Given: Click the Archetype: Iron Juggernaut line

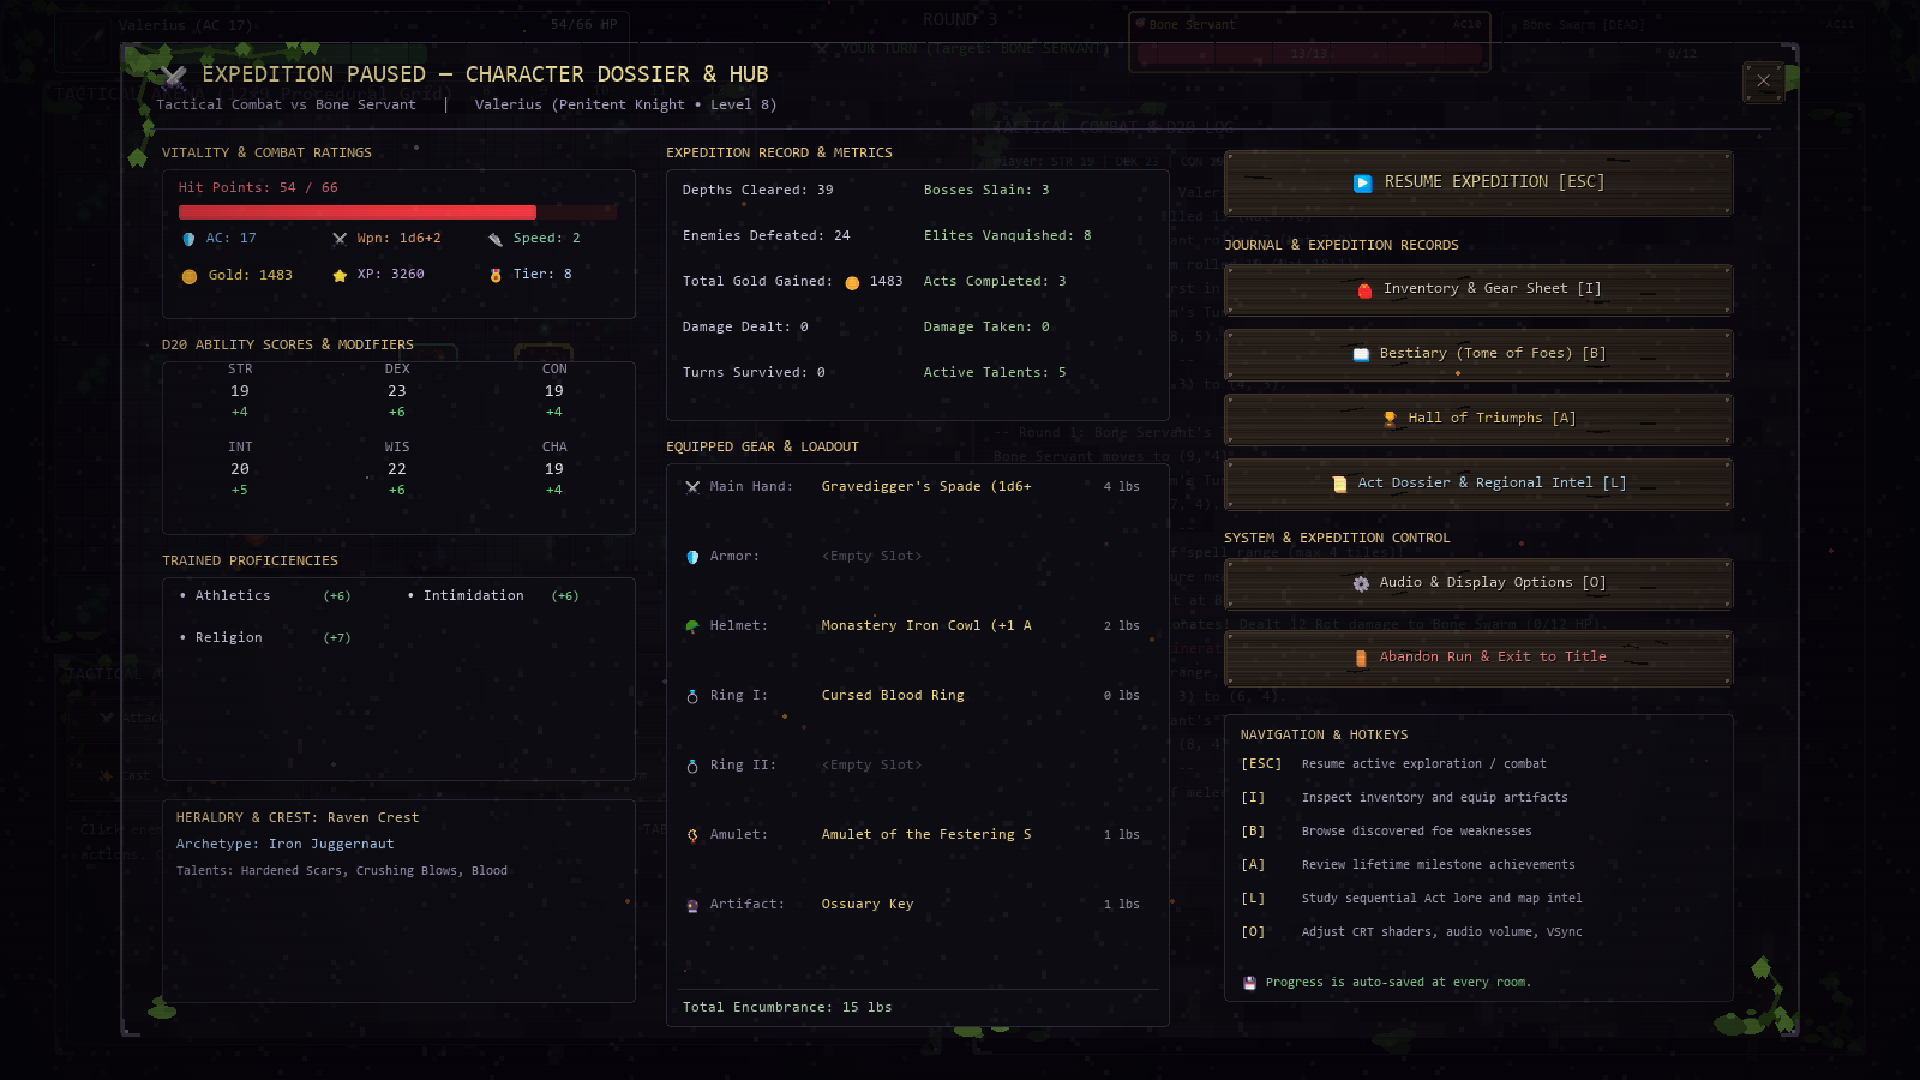Looking at the screenshot, I should click(285, 844).
